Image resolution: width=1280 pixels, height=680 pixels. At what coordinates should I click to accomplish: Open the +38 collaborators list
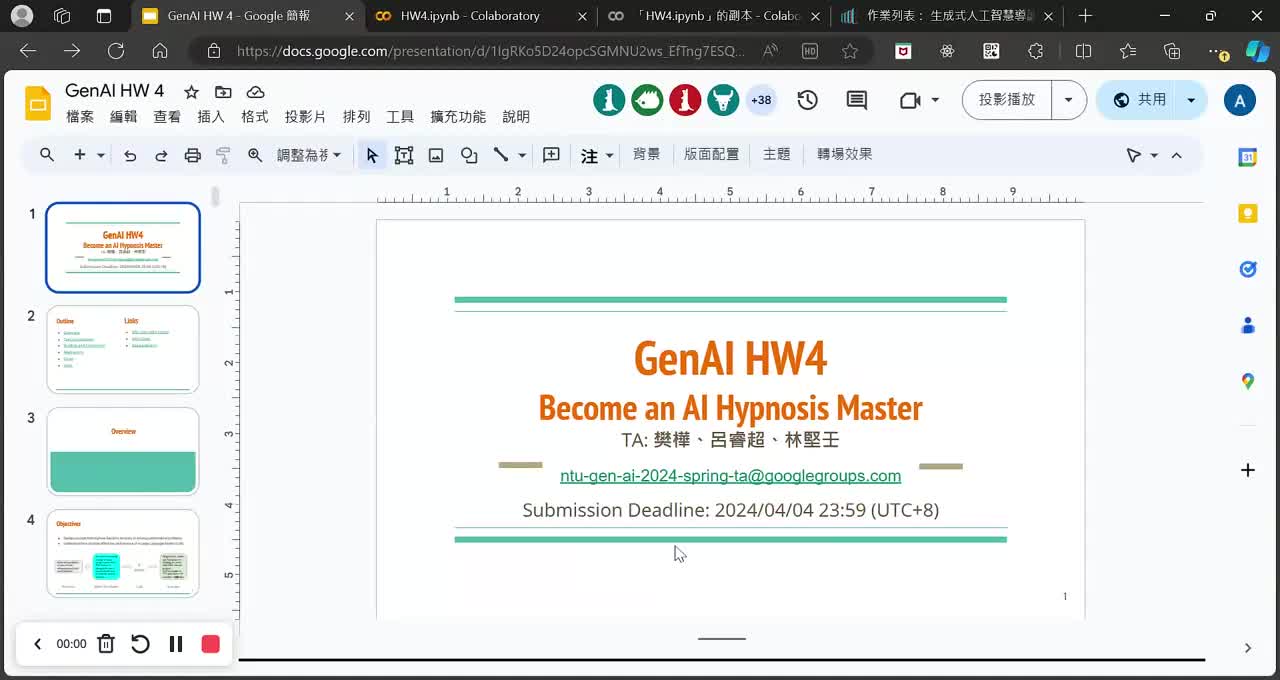[761, 100]
